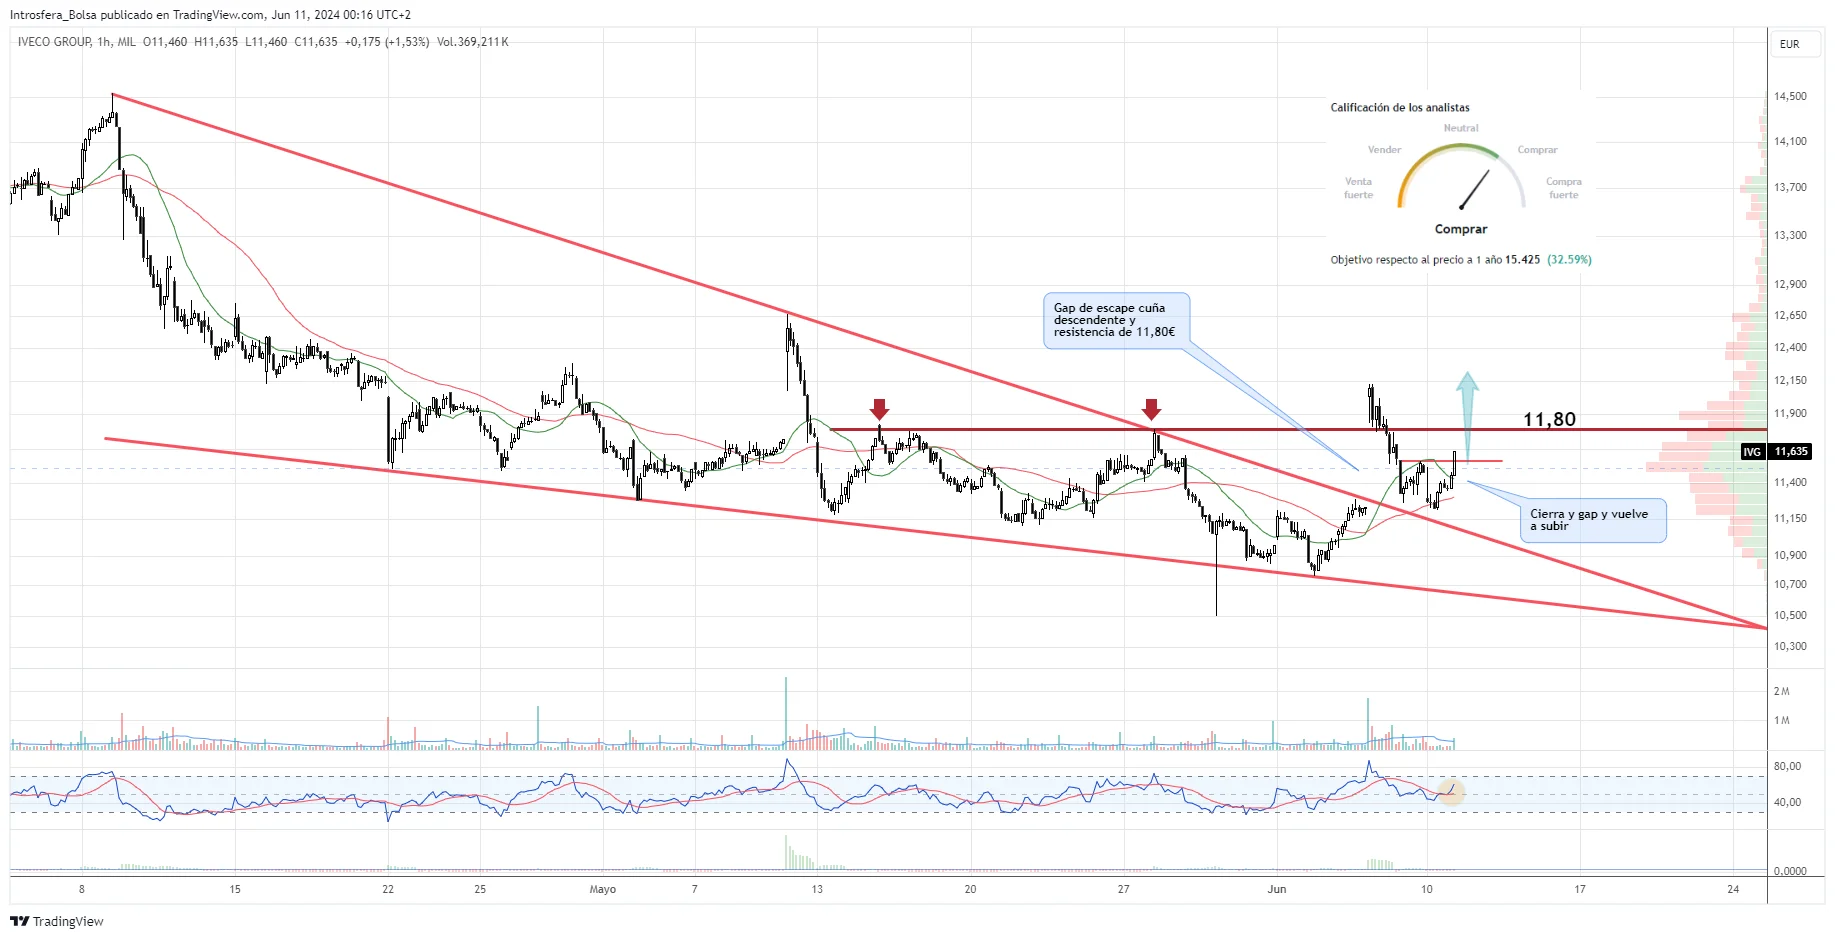Screen dimensions: 1835x939
Task: Click the 'Mayo' date axis label
Action: coord(603,889)
